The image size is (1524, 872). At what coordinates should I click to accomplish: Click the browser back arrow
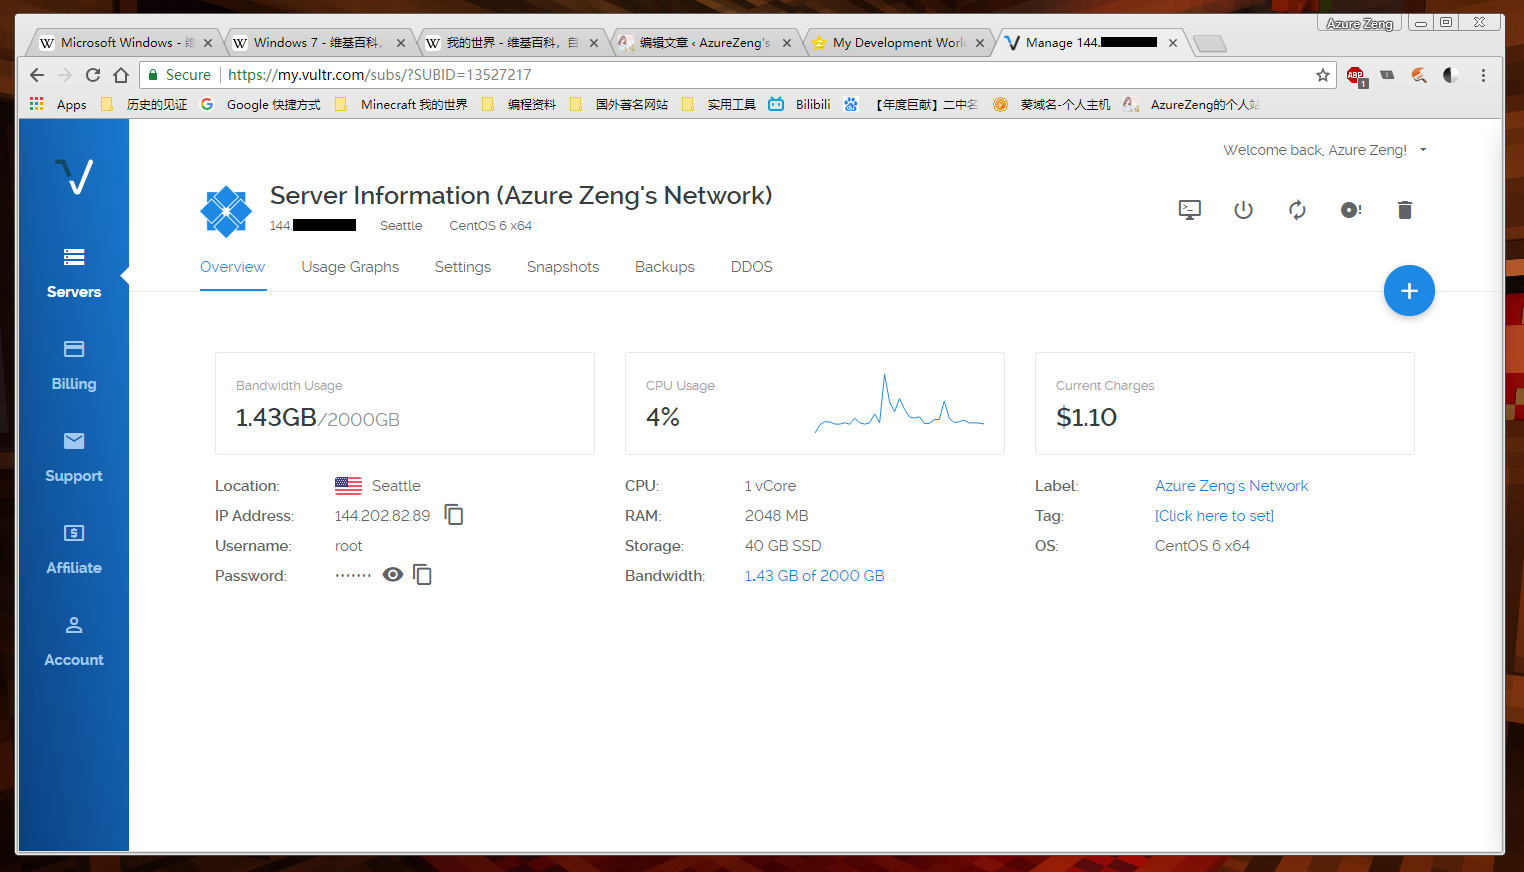pos(37,75)
